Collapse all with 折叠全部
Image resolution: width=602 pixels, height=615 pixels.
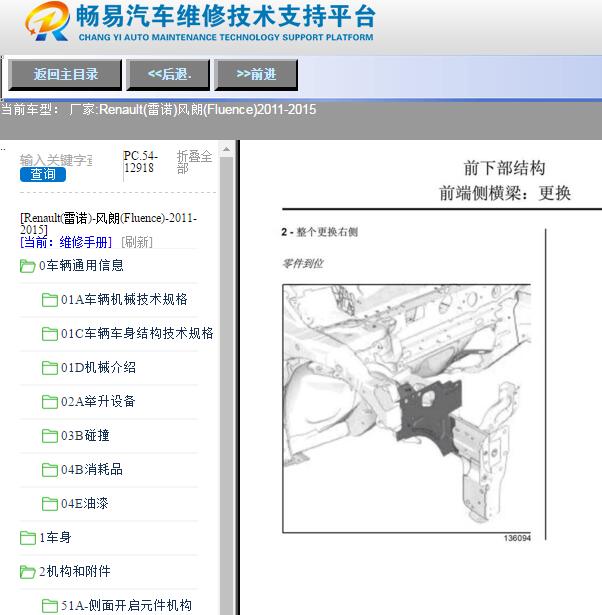tap(194, 162)
